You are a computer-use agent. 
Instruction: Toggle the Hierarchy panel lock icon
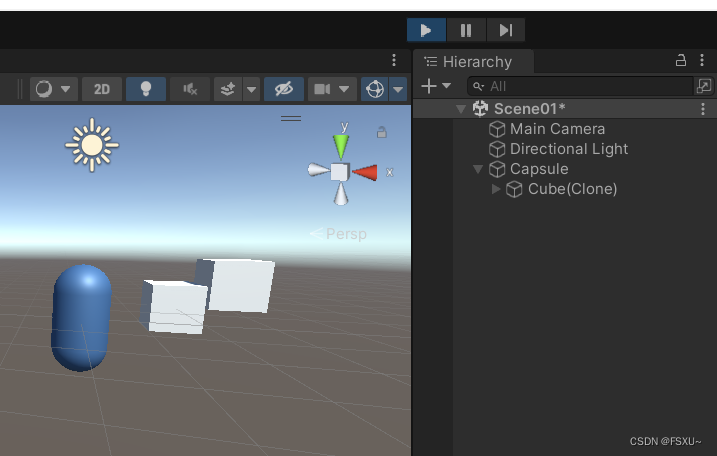681,60
